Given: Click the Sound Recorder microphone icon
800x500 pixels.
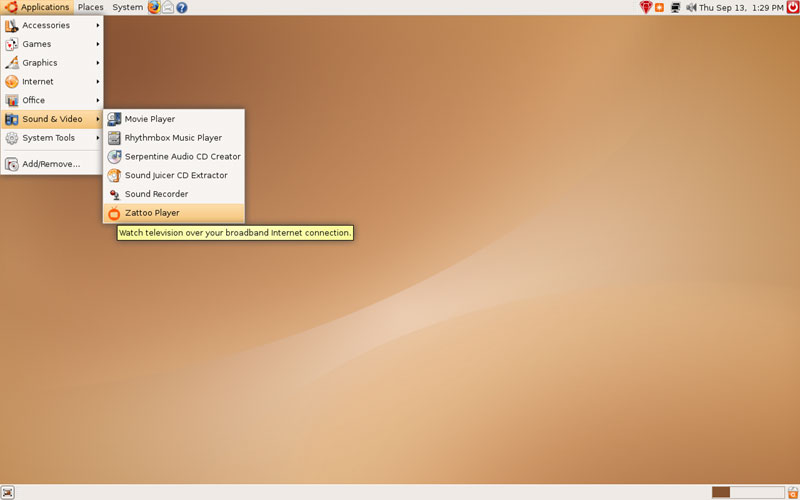Looking at the screenshot, I should (x=115, y=194).
